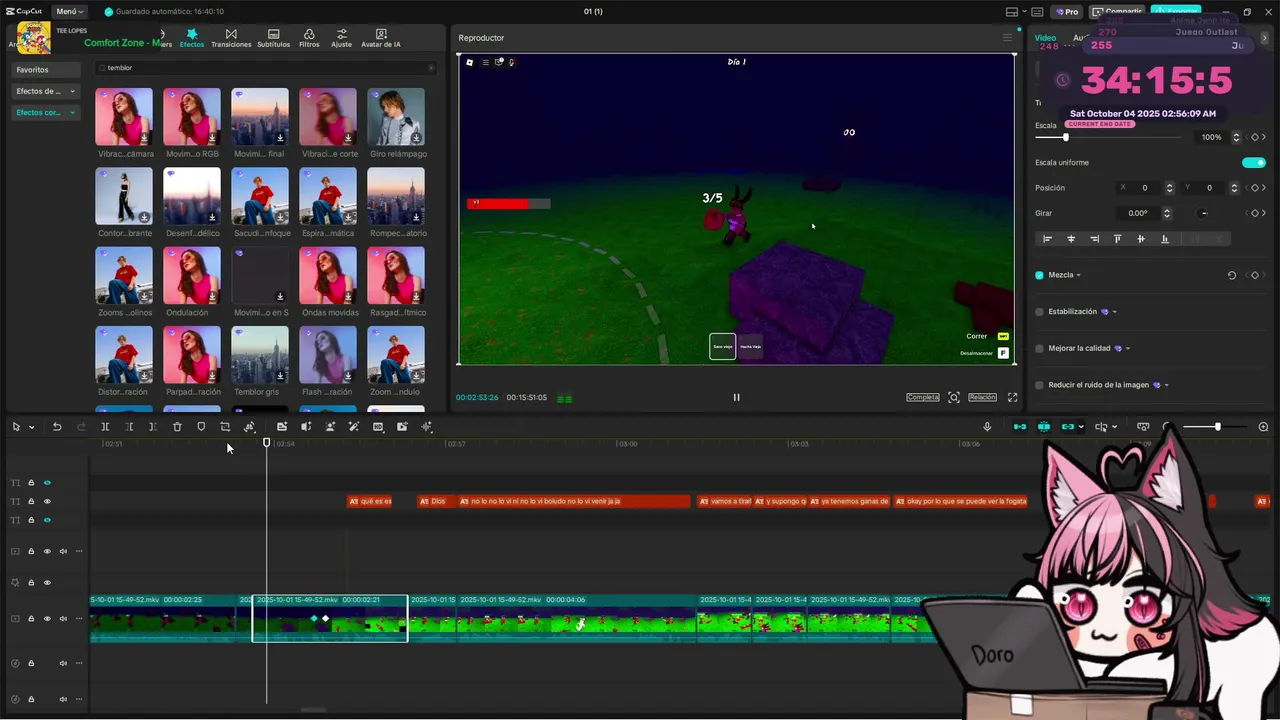Click the effects search field with temblor
Image resolution: width=1280 pixels, height=720 pixels.
pos(265,68)
